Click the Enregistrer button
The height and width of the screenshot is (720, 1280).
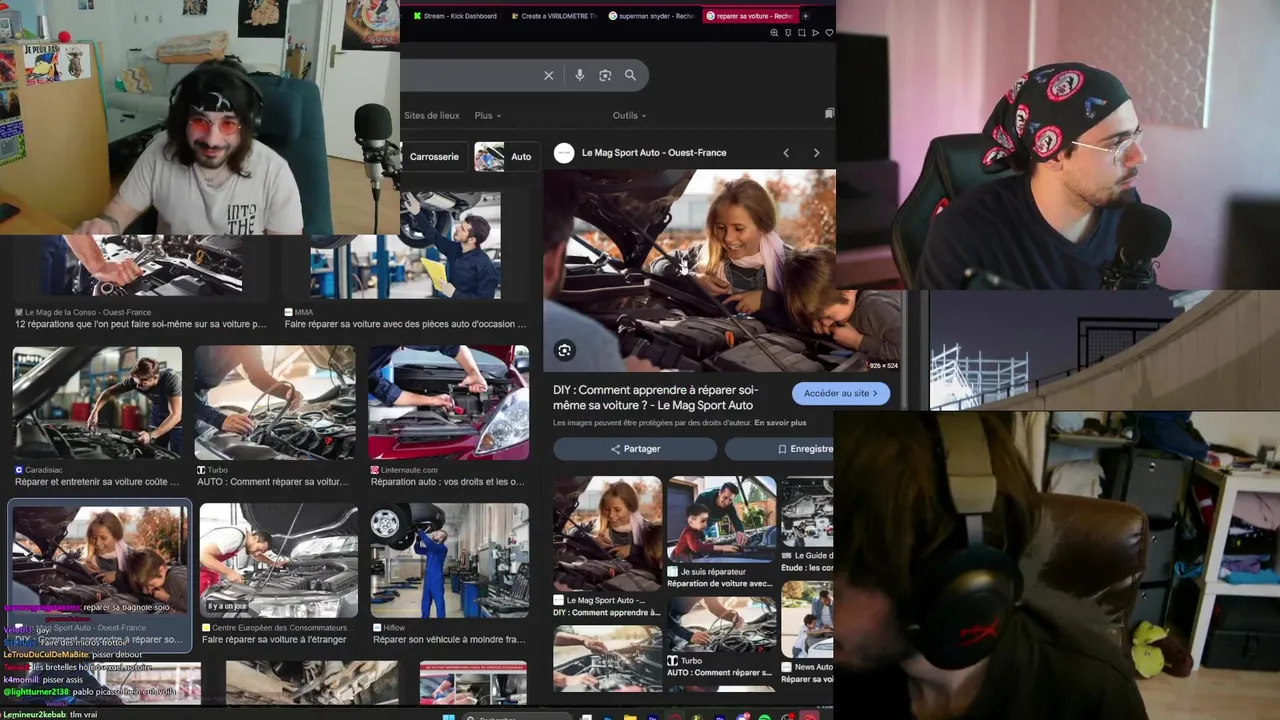click(780, 449)
